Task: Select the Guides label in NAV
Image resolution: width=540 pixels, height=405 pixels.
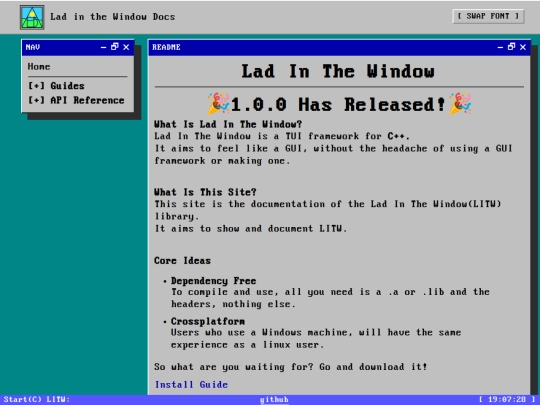Action: pos(67,86)
